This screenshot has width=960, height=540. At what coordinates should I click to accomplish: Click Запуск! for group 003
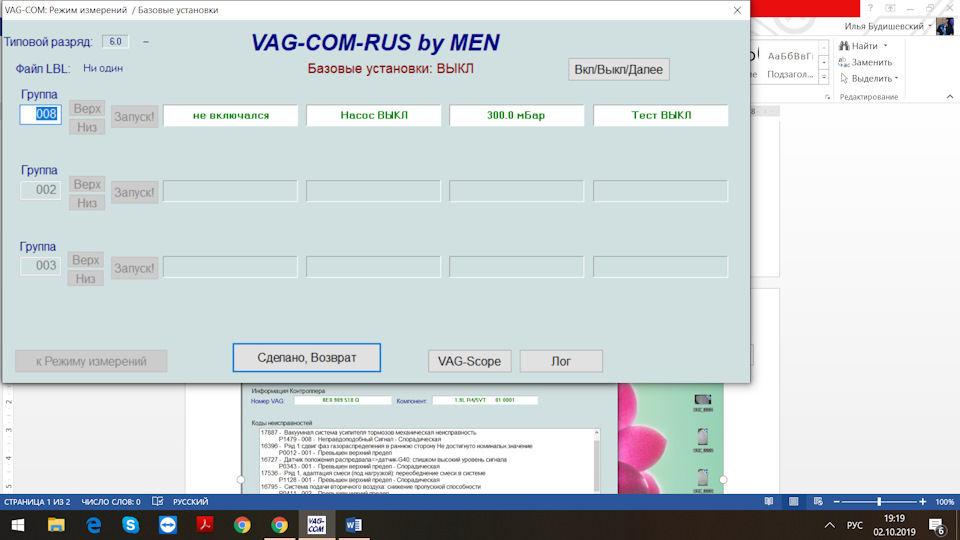tap(135, 268)
